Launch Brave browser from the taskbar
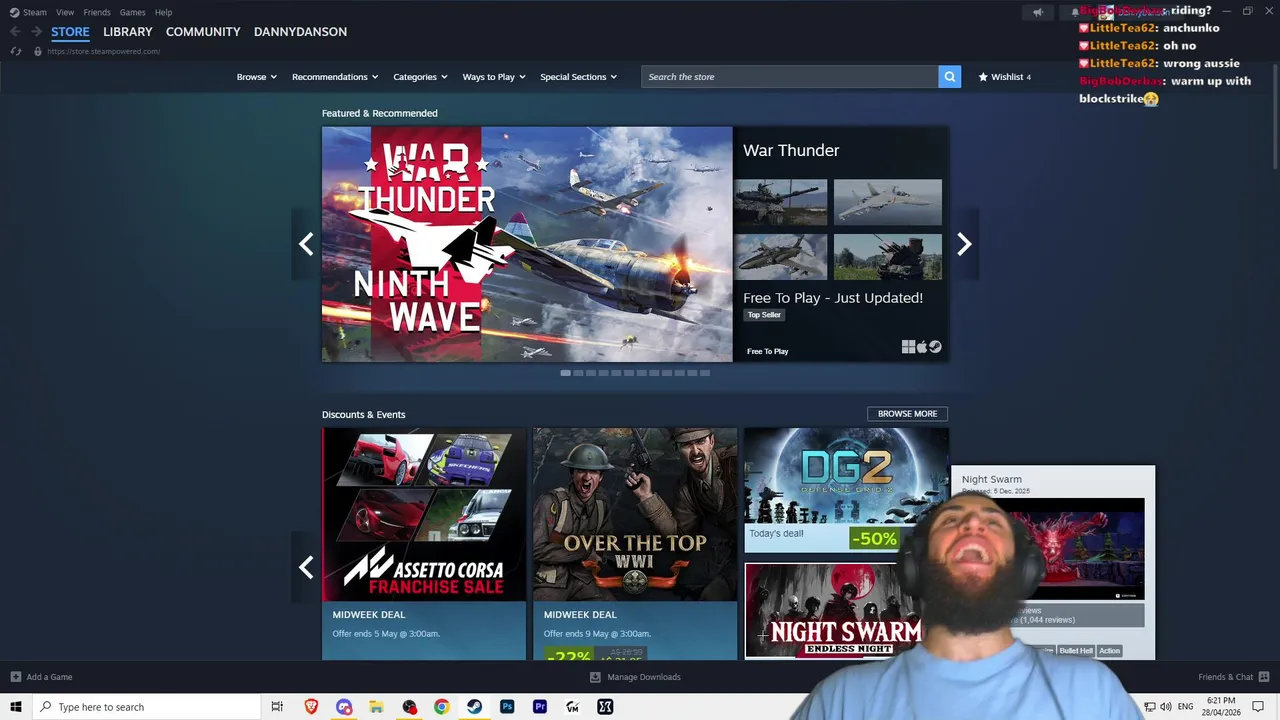 (x=311, y=707)
